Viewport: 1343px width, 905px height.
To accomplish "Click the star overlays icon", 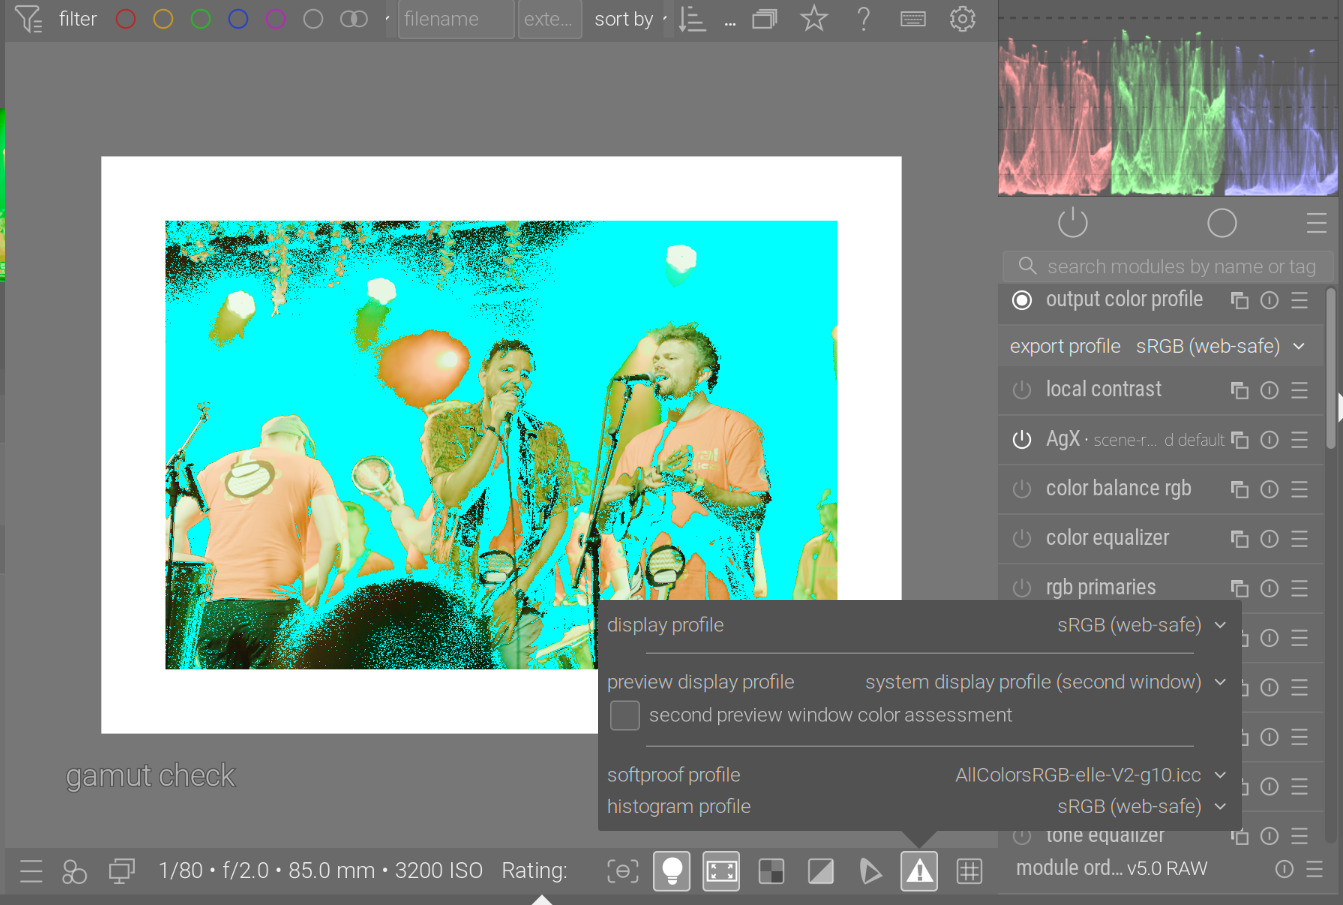I will [x=814, y=19].
